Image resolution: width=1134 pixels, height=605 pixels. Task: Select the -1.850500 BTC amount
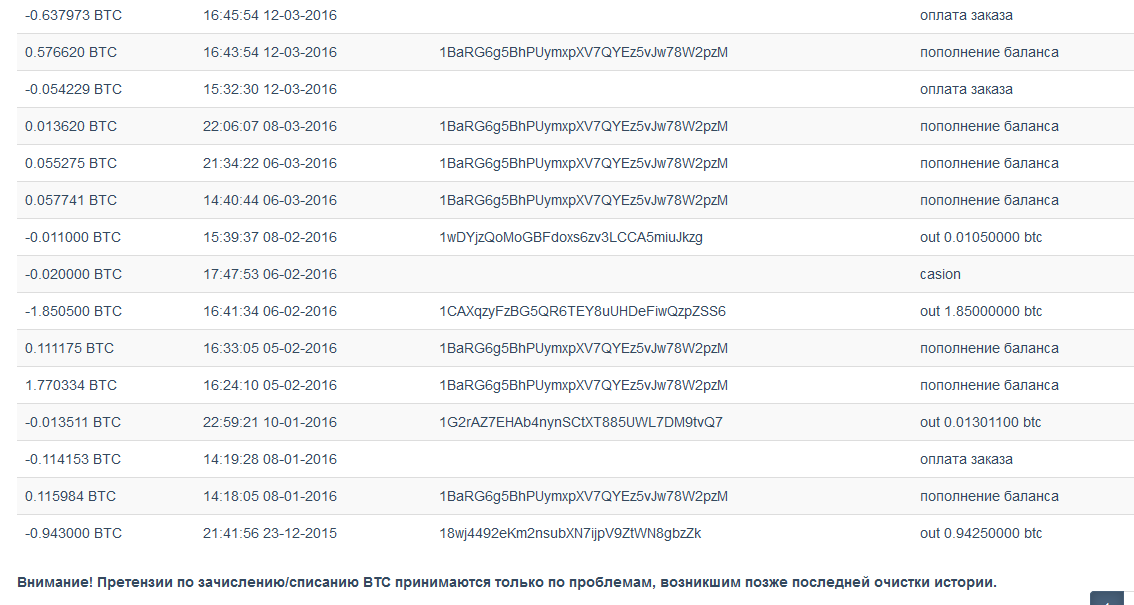pos(73,311)
